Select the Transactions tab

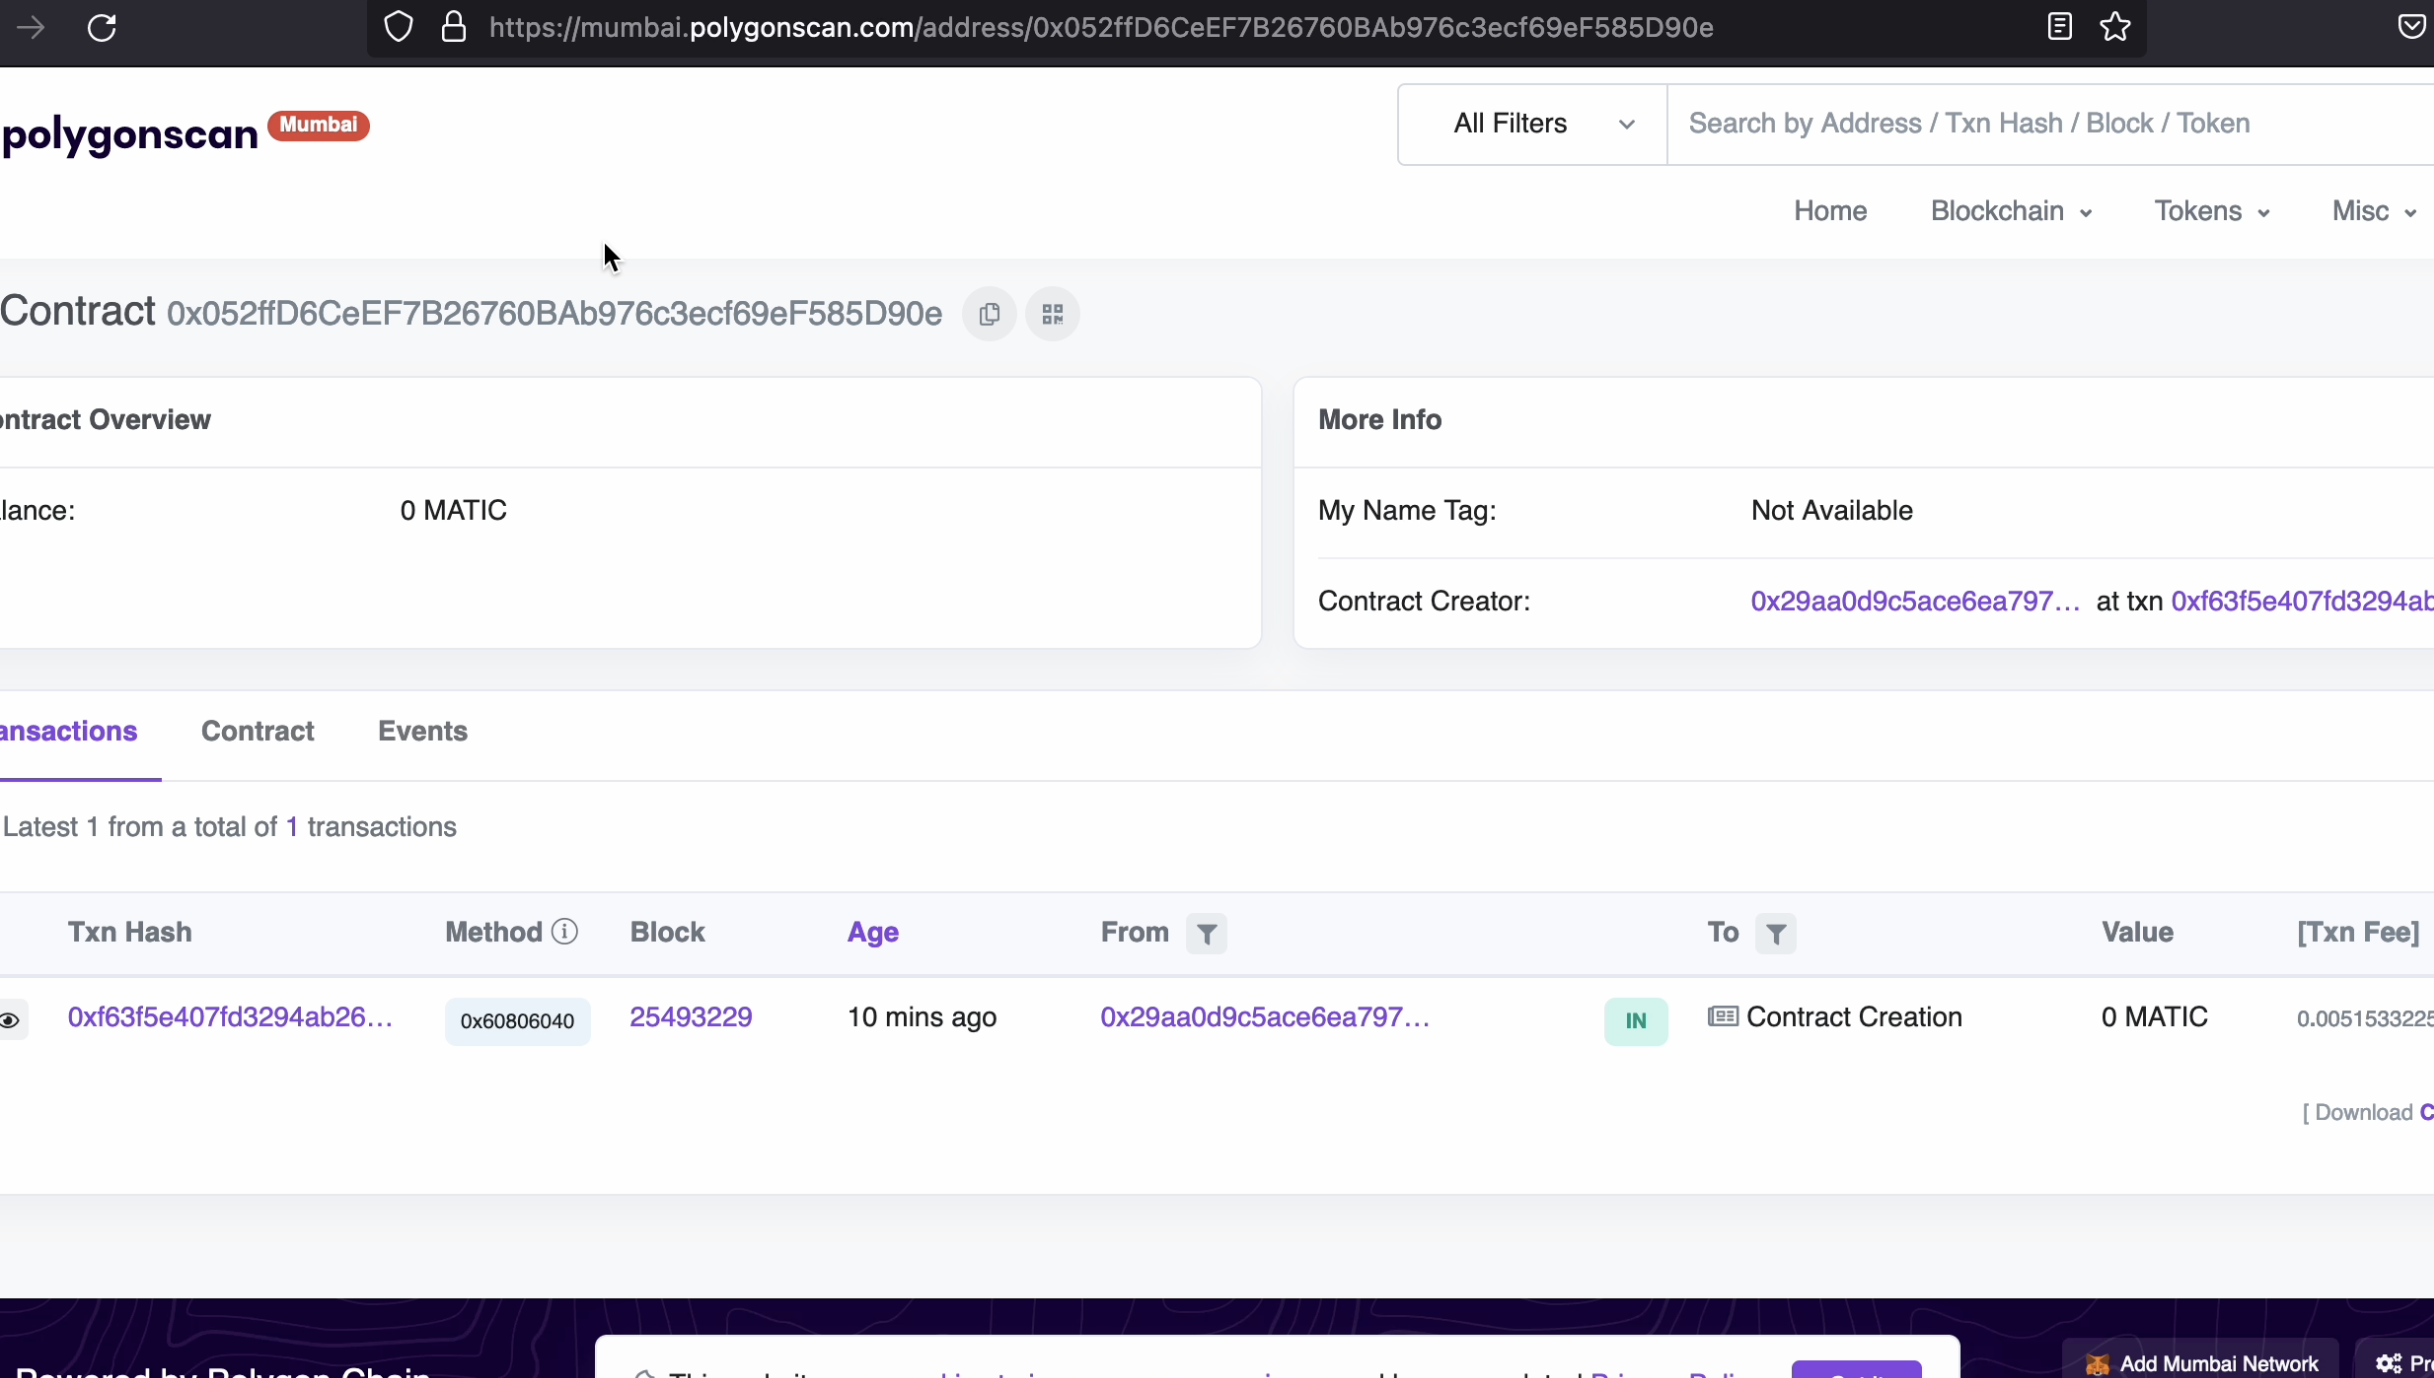69,731
